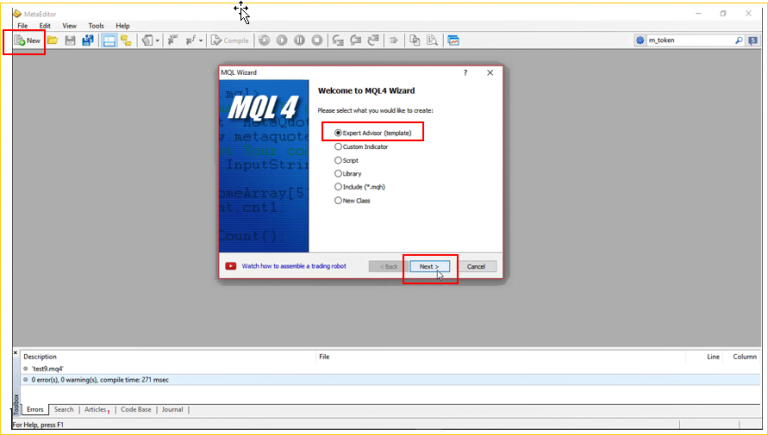Click the arrow toolbar icon after Step Out
This screenshot has height=435, width=768.
[393, 41]
